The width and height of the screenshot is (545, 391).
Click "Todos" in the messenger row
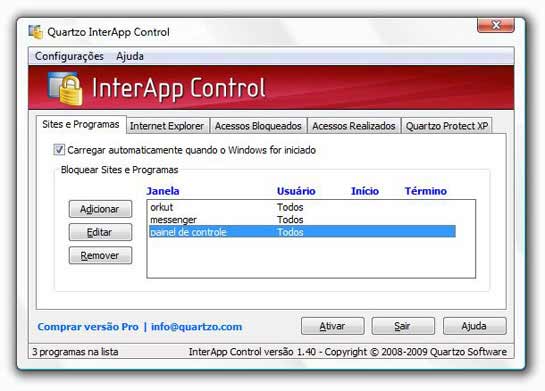tap(290, 220)
